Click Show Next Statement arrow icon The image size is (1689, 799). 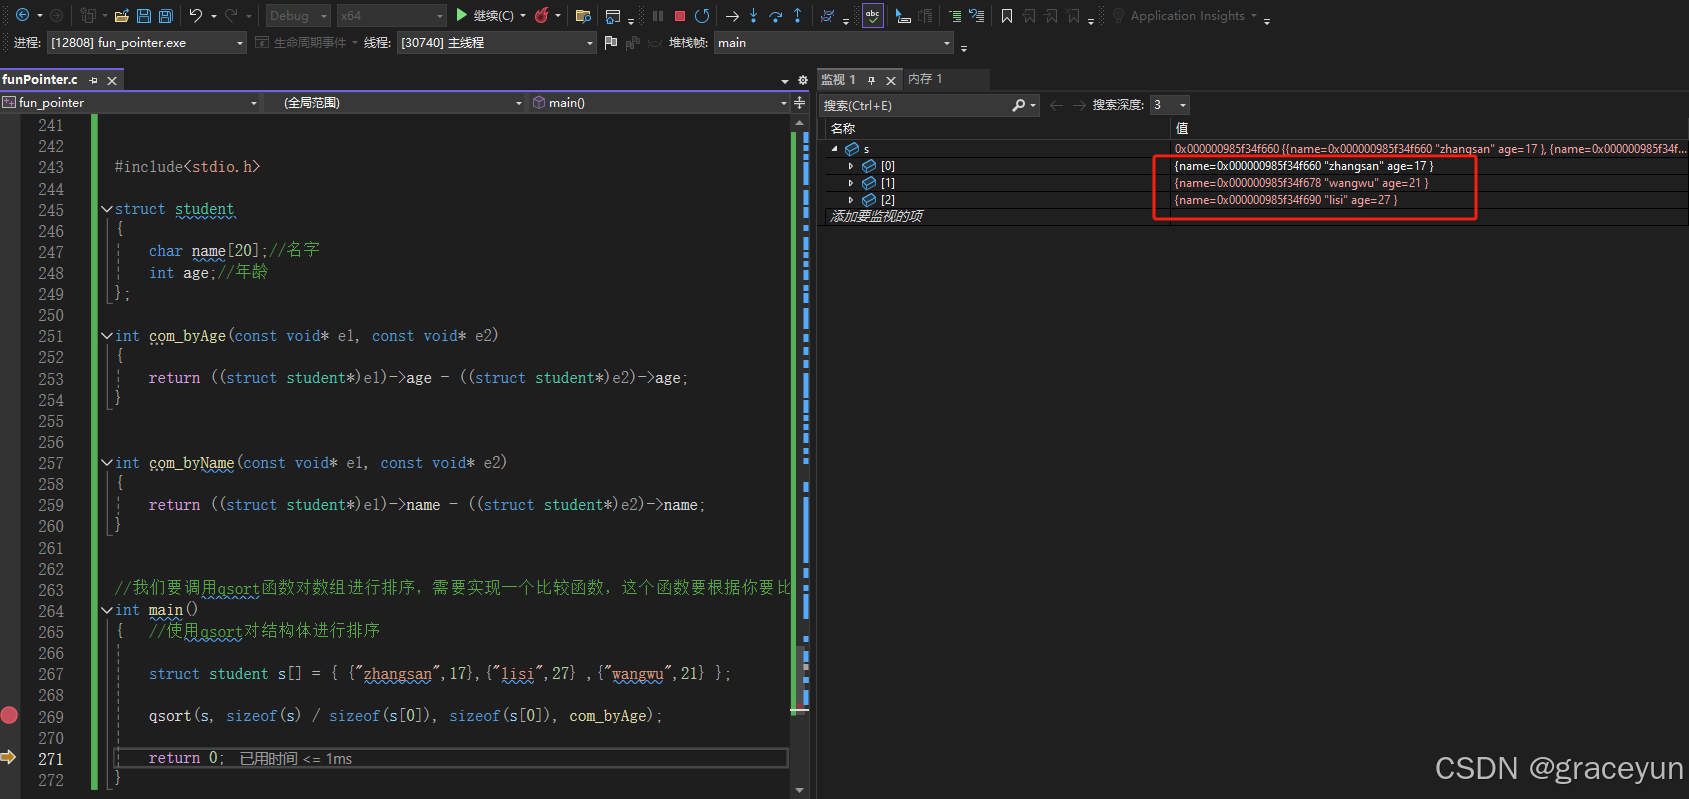point(732,15)
